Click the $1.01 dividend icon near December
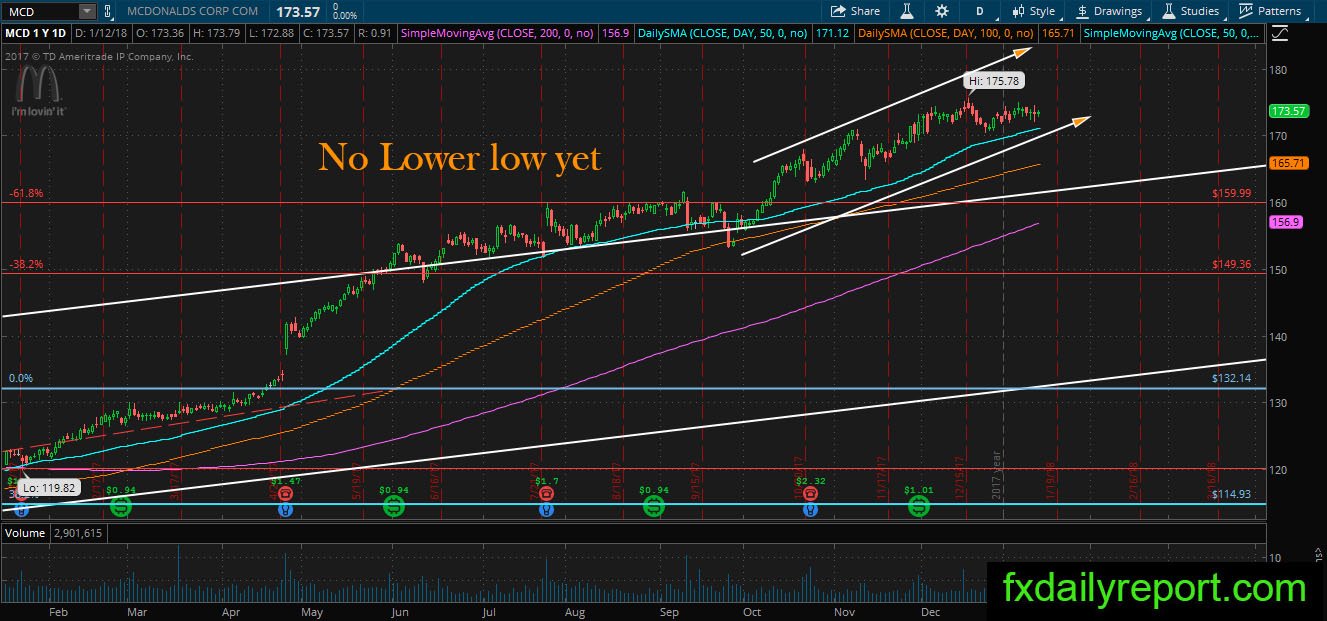Screen dimensions: 1327x621 click(918, 507)
